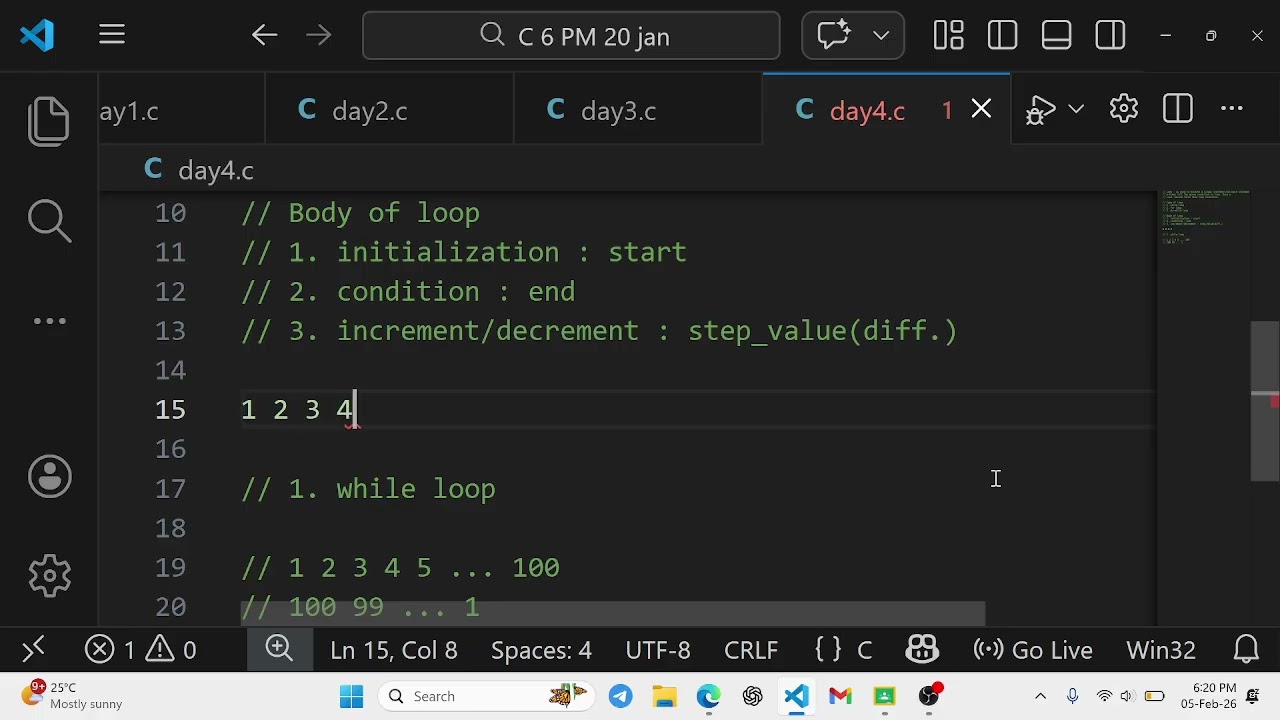This screenshot has width=1280, height=720.
Task: Go forward with the right arrow
Action: tap(318, 36)
